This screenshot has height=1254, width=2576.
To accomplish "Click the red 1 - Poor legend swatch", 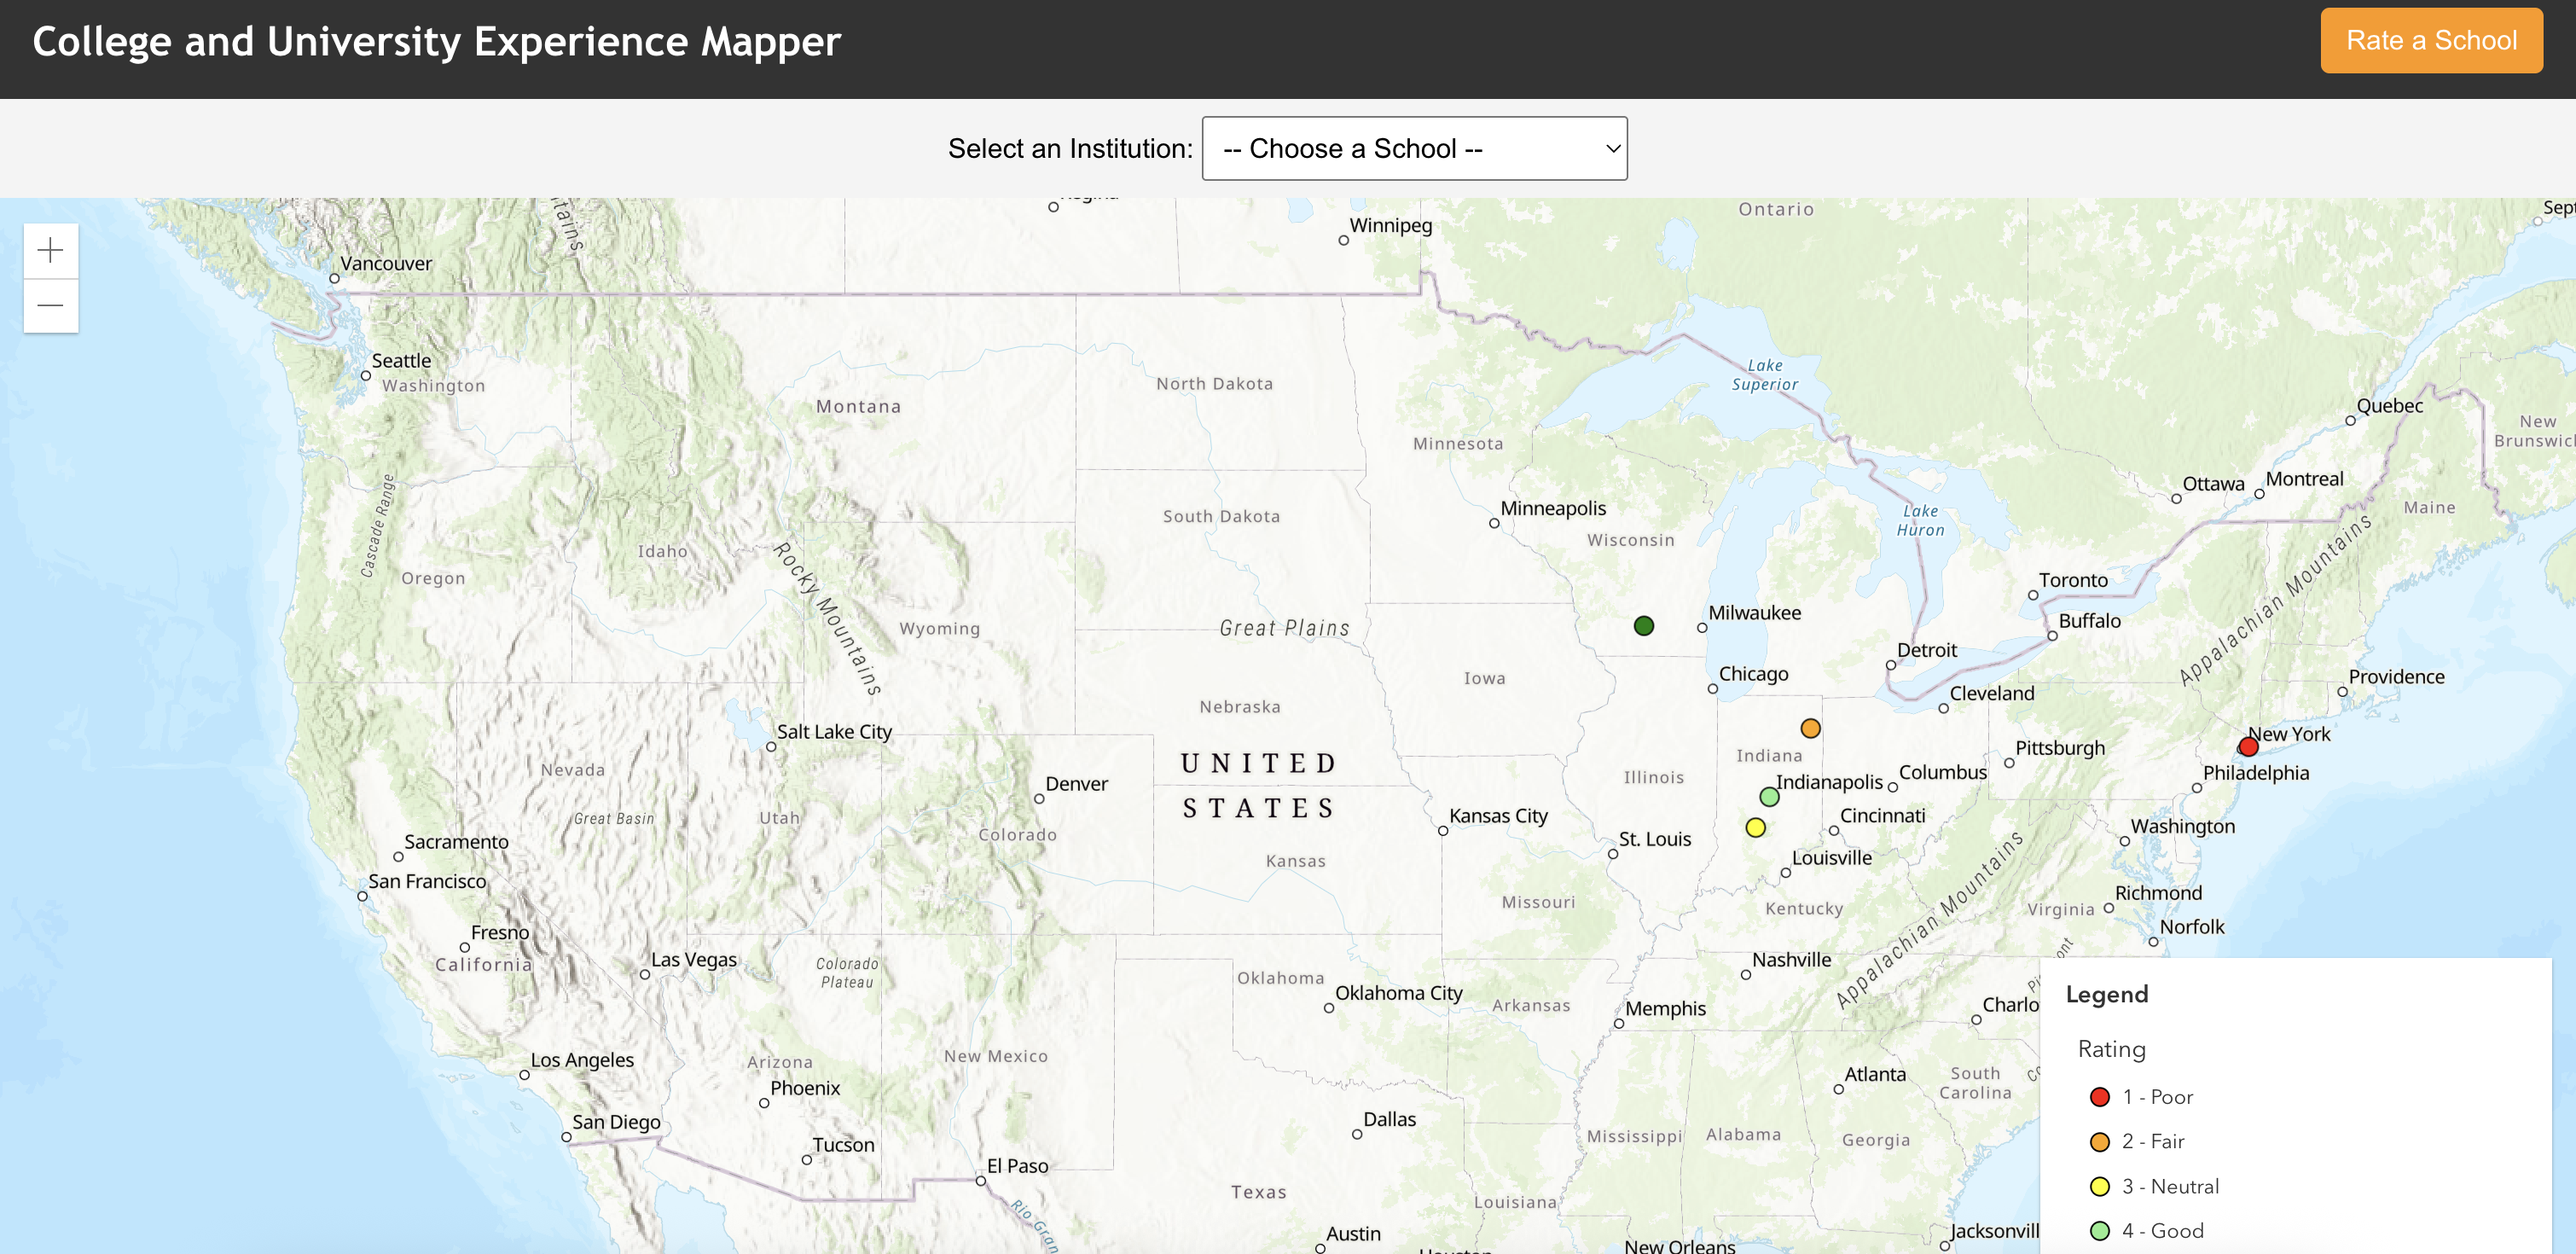I will [x=2099, y=1097].
